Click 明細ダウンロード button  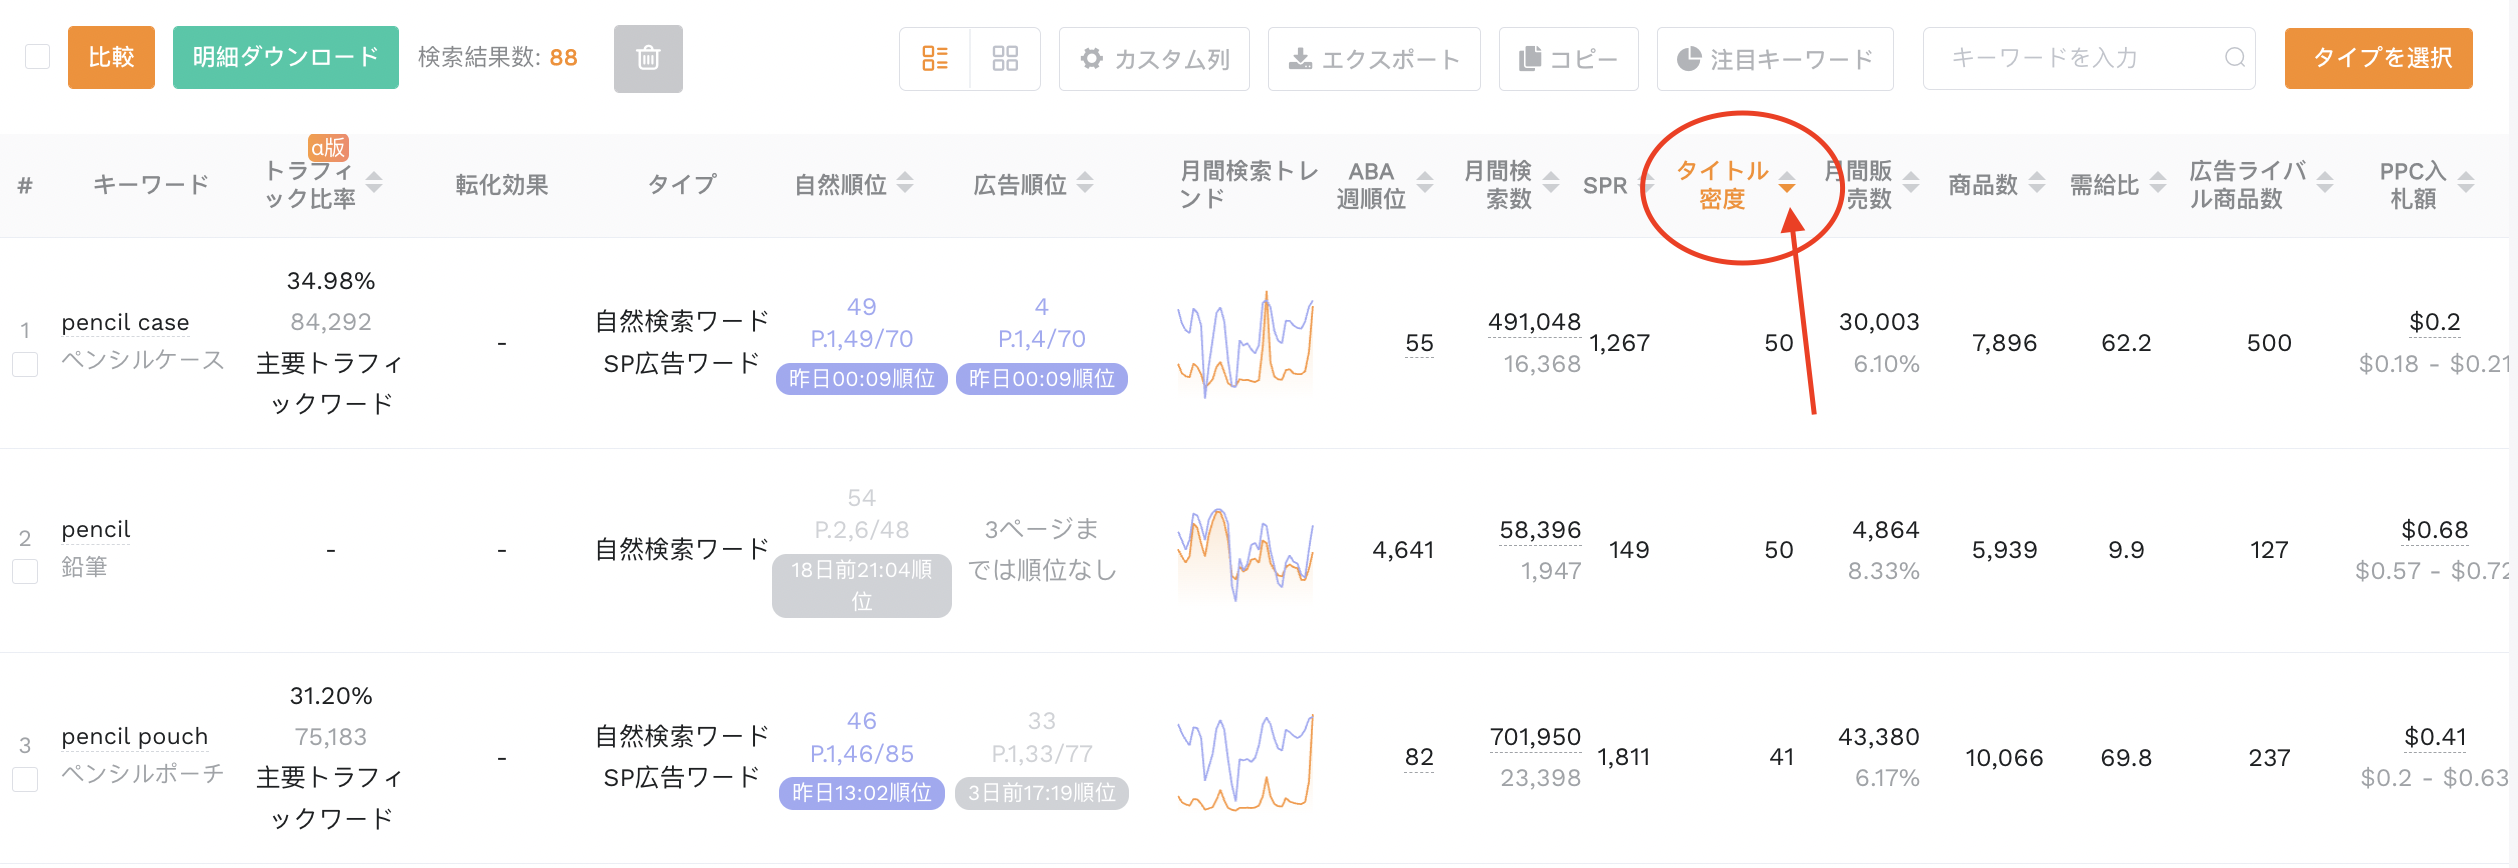click(x=286, y=58)
